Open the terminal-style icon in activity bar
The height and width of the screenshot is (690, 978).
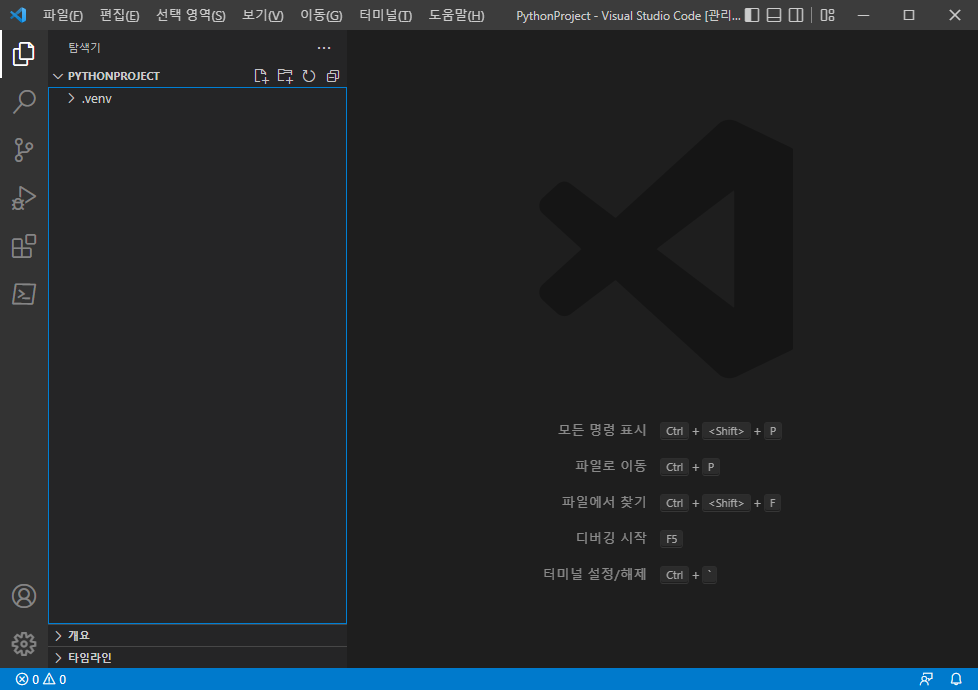click(x=24, y=294)
